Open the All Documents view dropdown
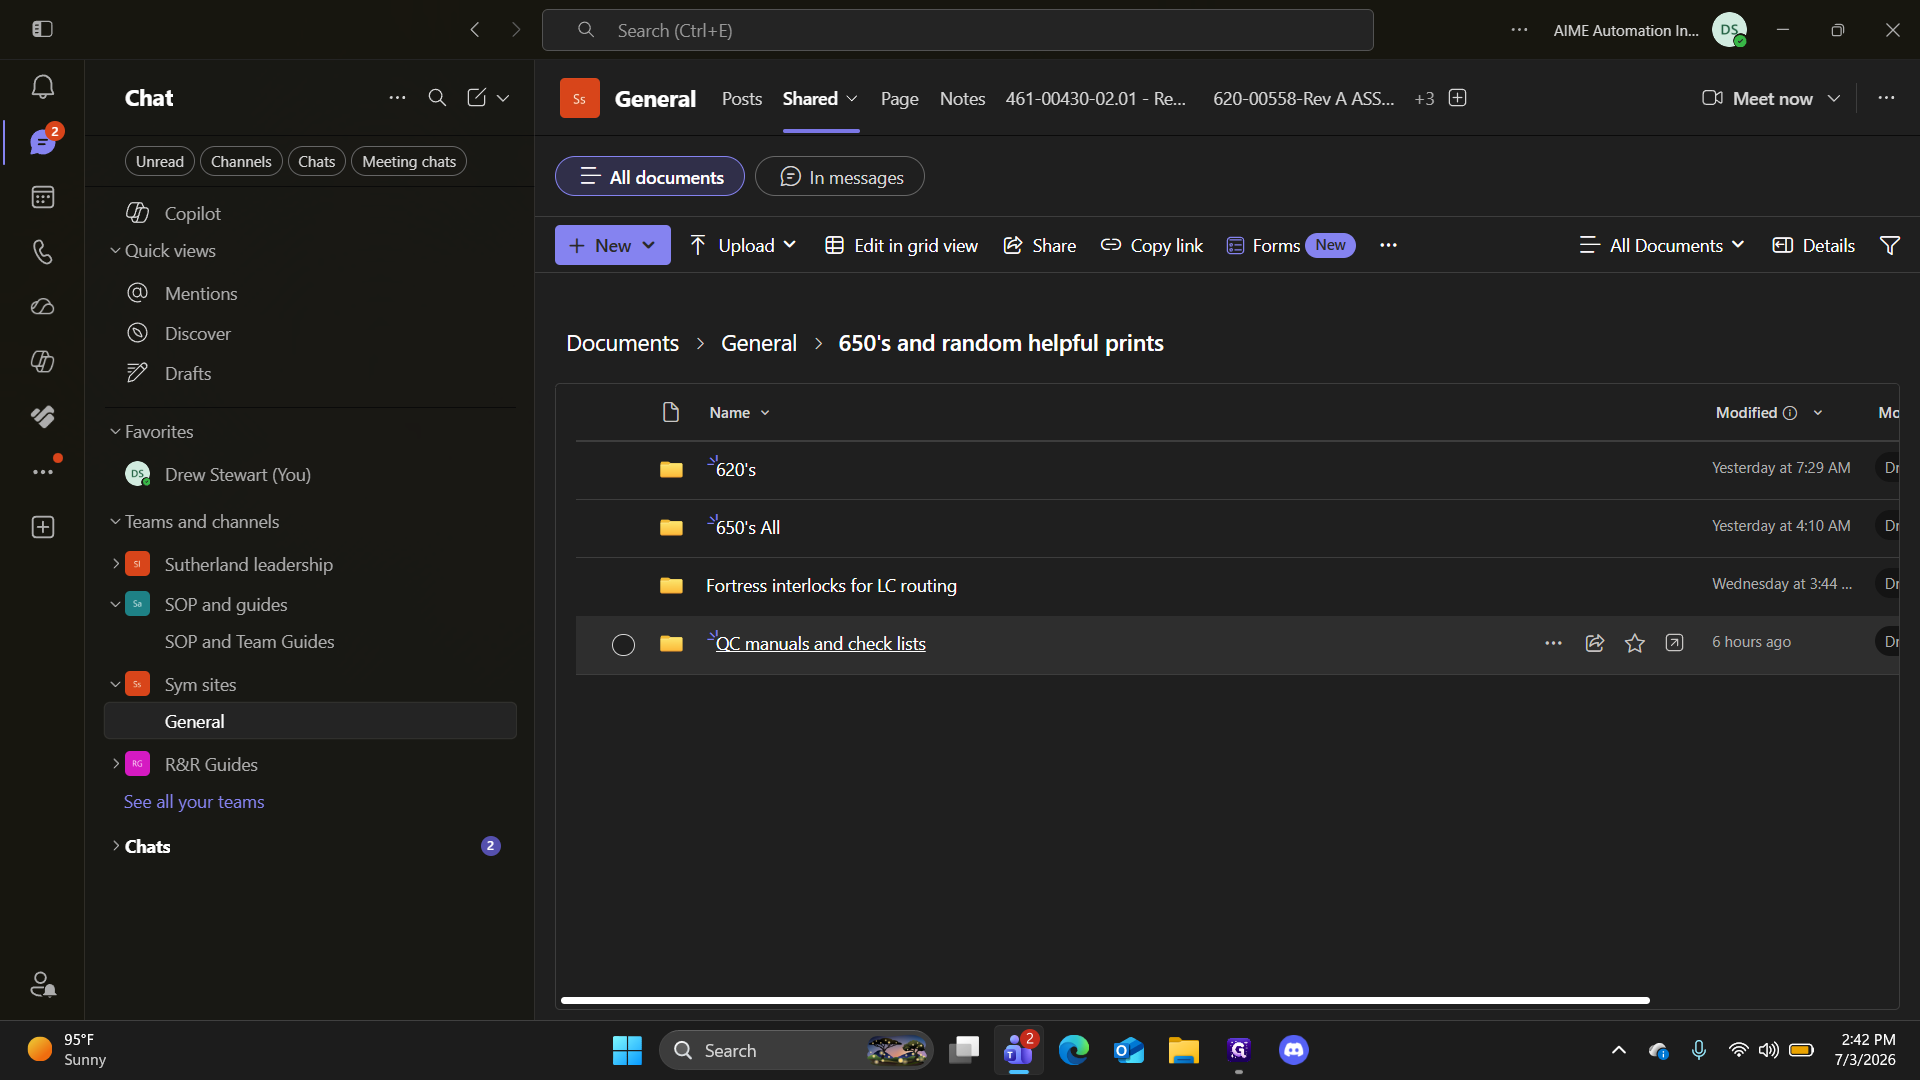The width and height of the screenshot is (1920, 1080). tap(1662, 245)
